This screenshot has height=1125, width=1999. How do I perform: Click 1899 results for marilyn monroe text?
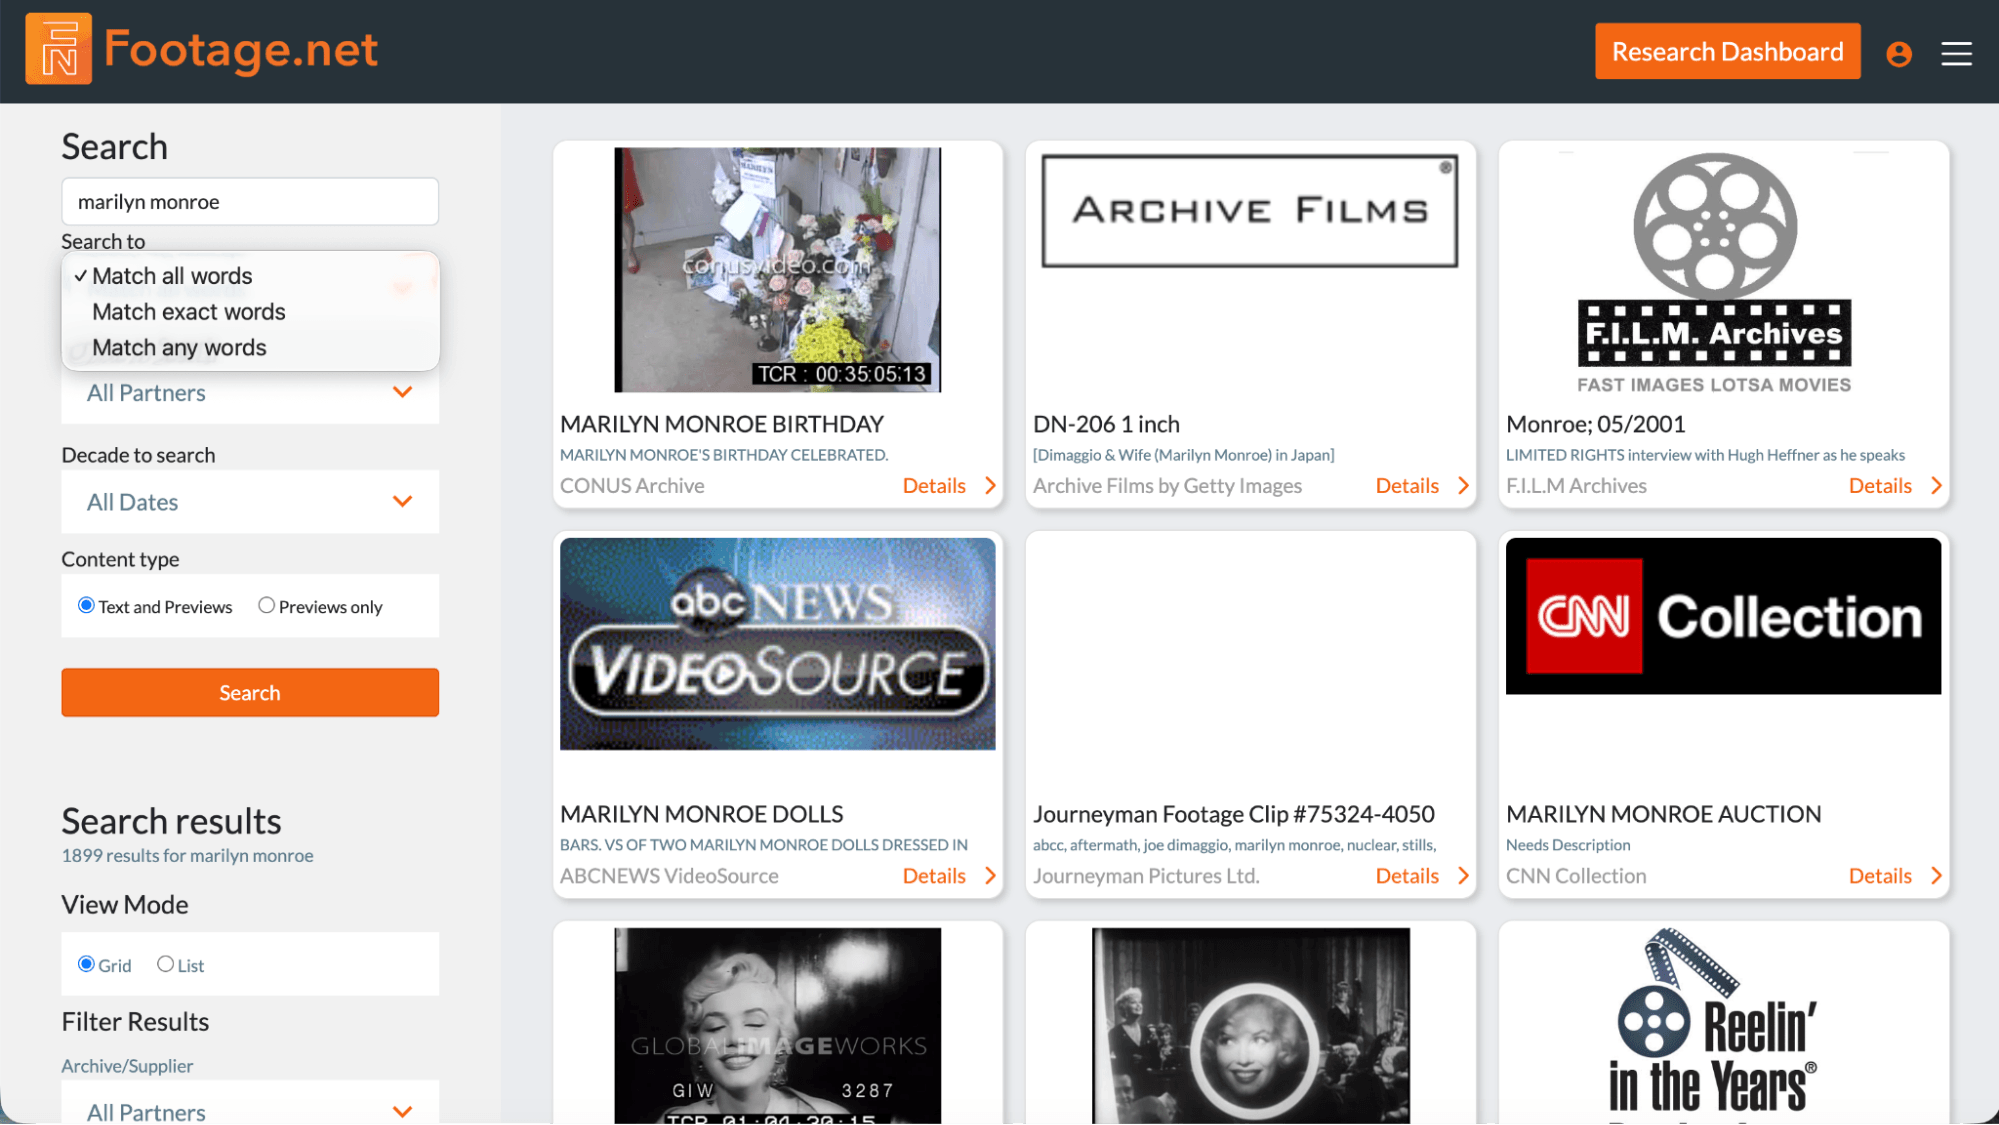click(x=187, y=856)
